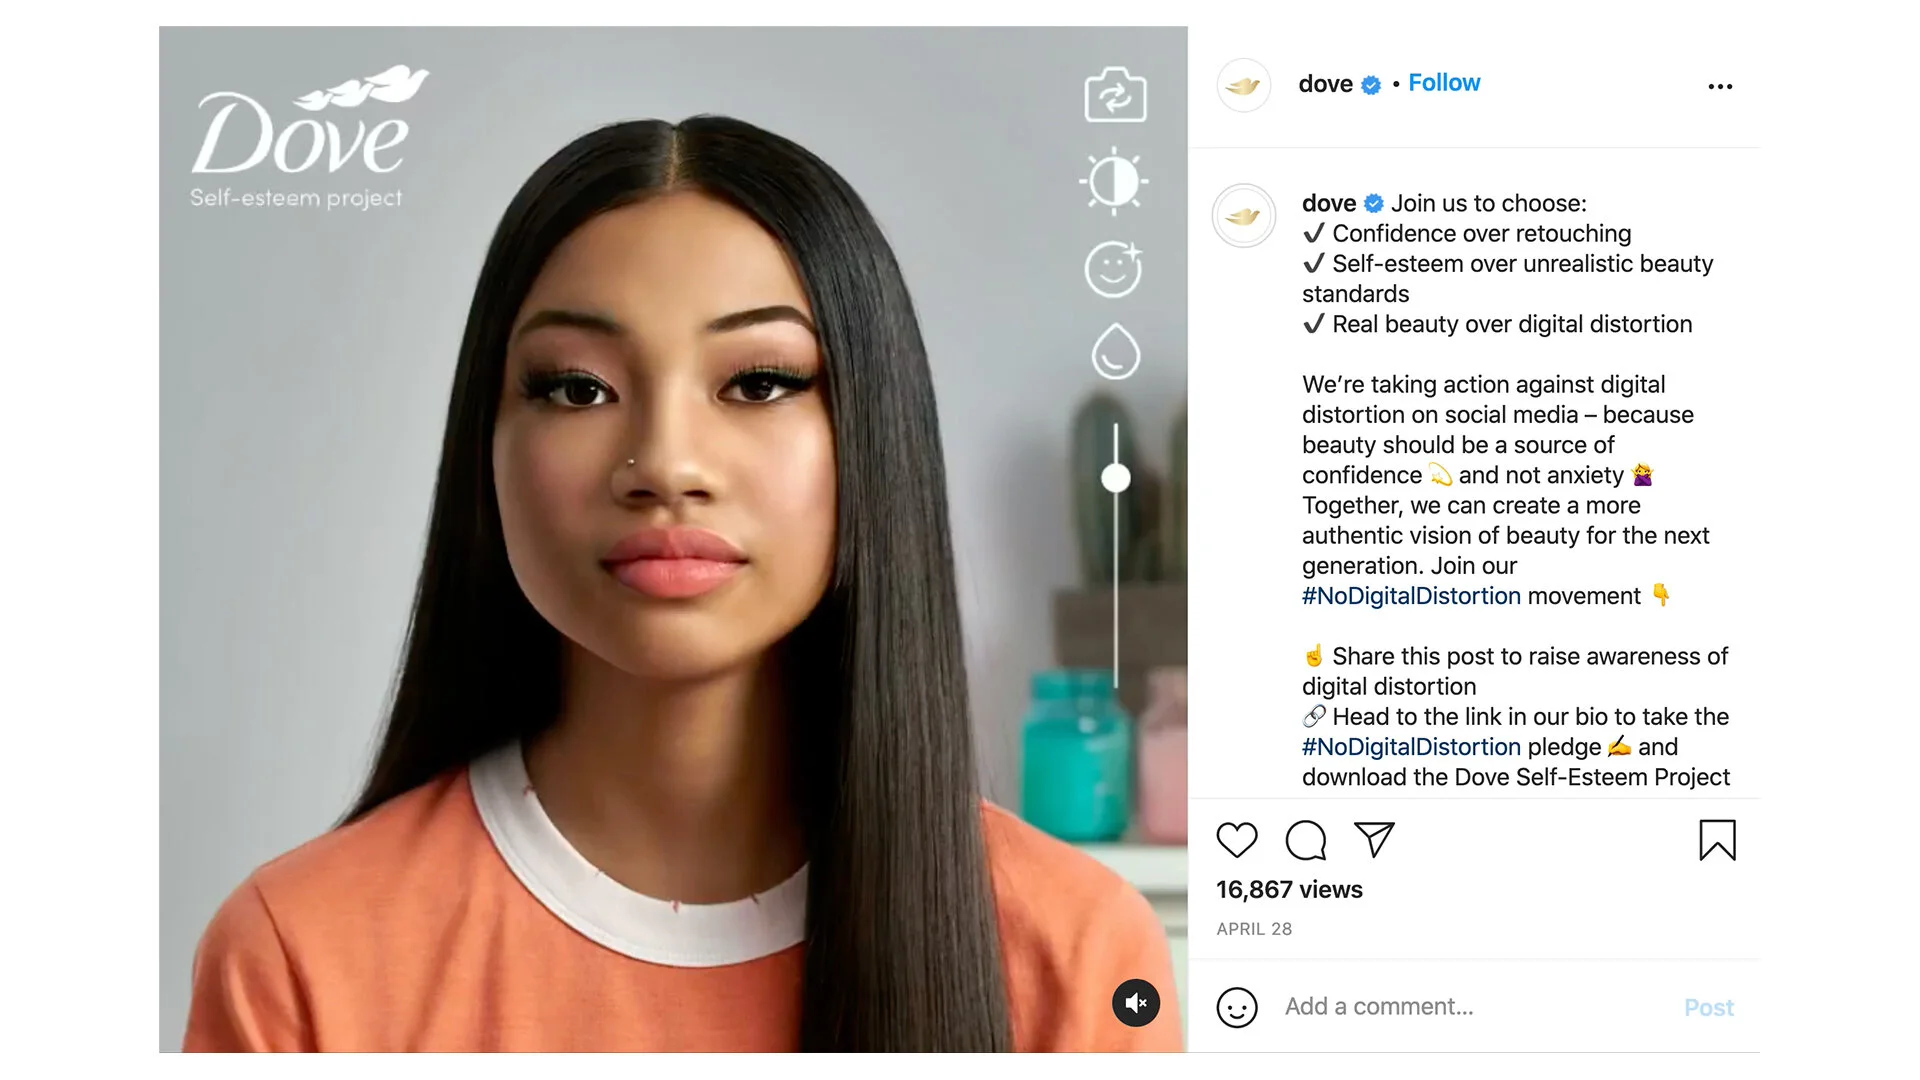Viewport: 1920px width, 1080px height.
Task: Click the Post comment button
Action: (x=1708, y=1008)
